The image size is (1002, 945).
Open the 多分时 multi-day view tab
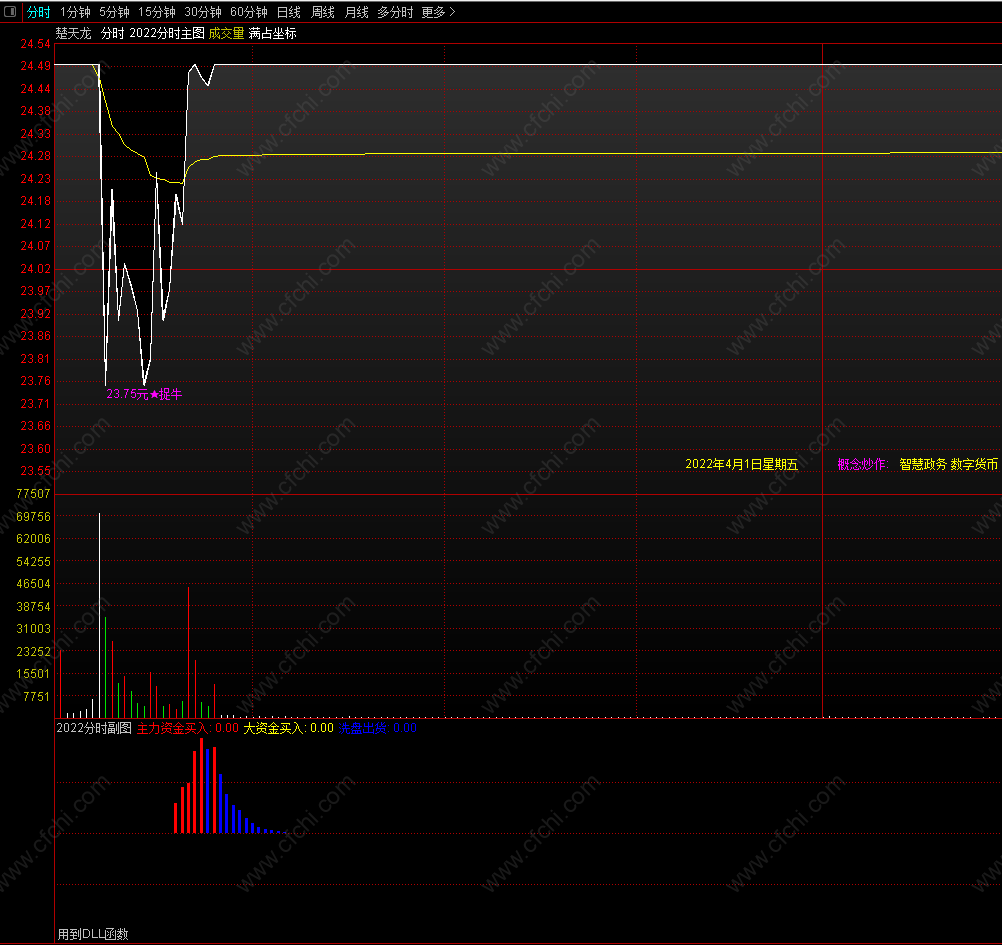[x=395, y=12]
